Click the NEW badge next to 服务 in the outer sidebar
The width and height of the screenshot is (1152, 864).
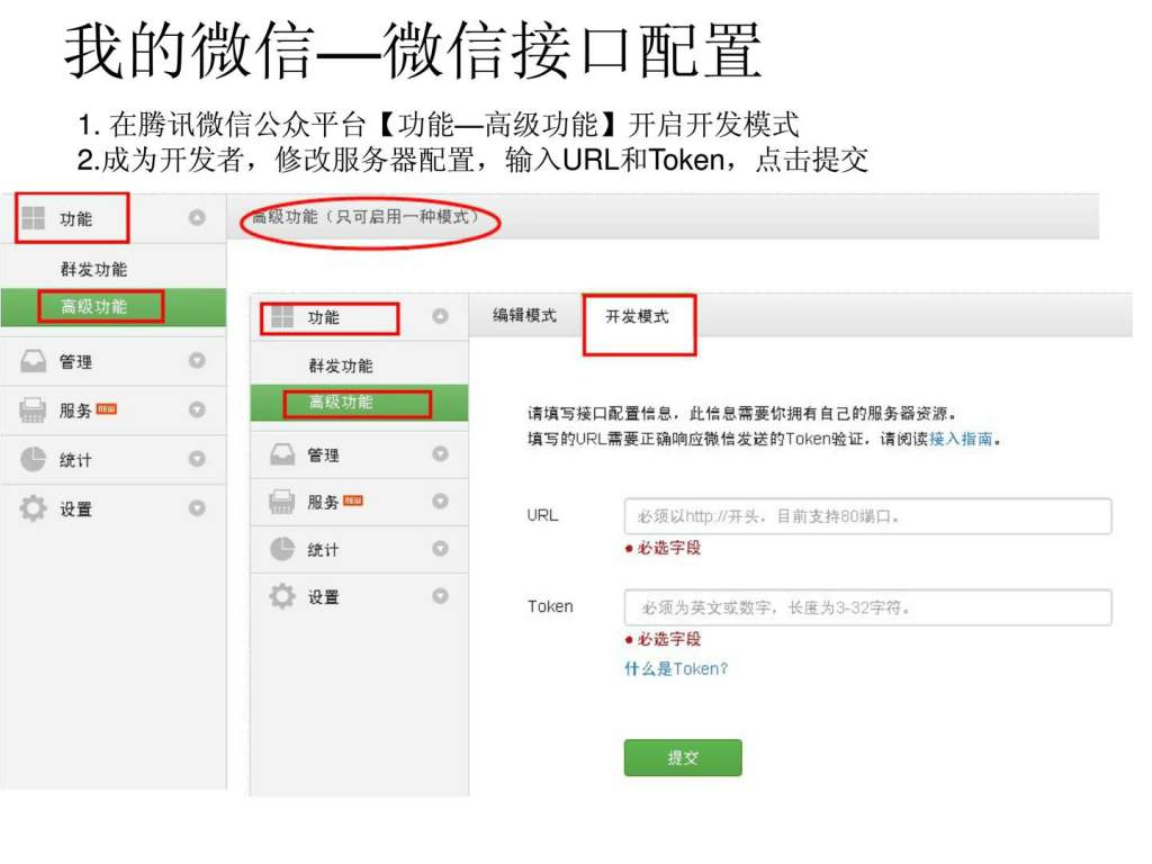107,408
